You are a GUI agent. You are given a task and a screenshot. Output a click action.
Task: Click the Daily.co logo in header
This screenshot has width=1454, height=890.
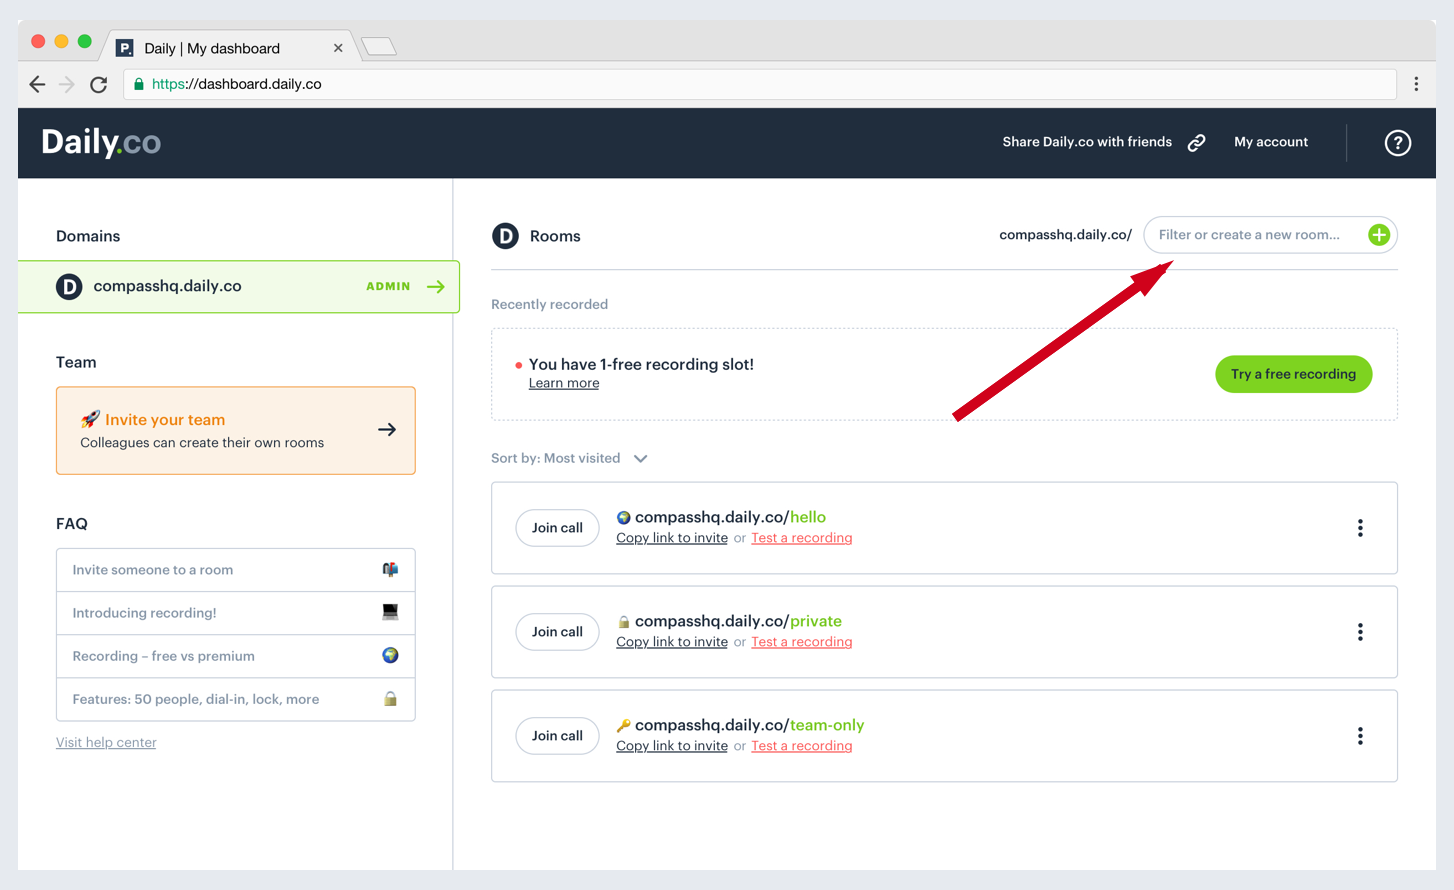click(x=101, y=142)
